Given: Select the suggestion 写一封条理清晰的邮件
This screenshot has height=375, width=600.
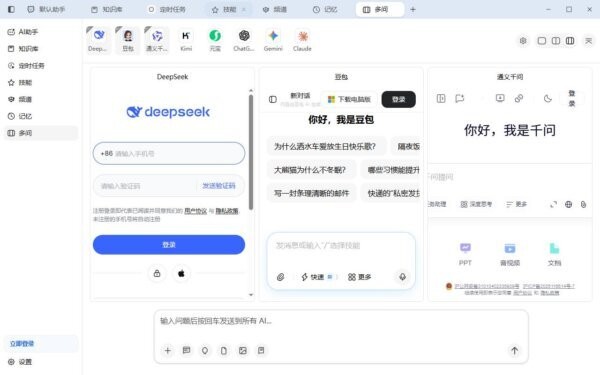Looking at the screenshot, I should pos(311,193).
